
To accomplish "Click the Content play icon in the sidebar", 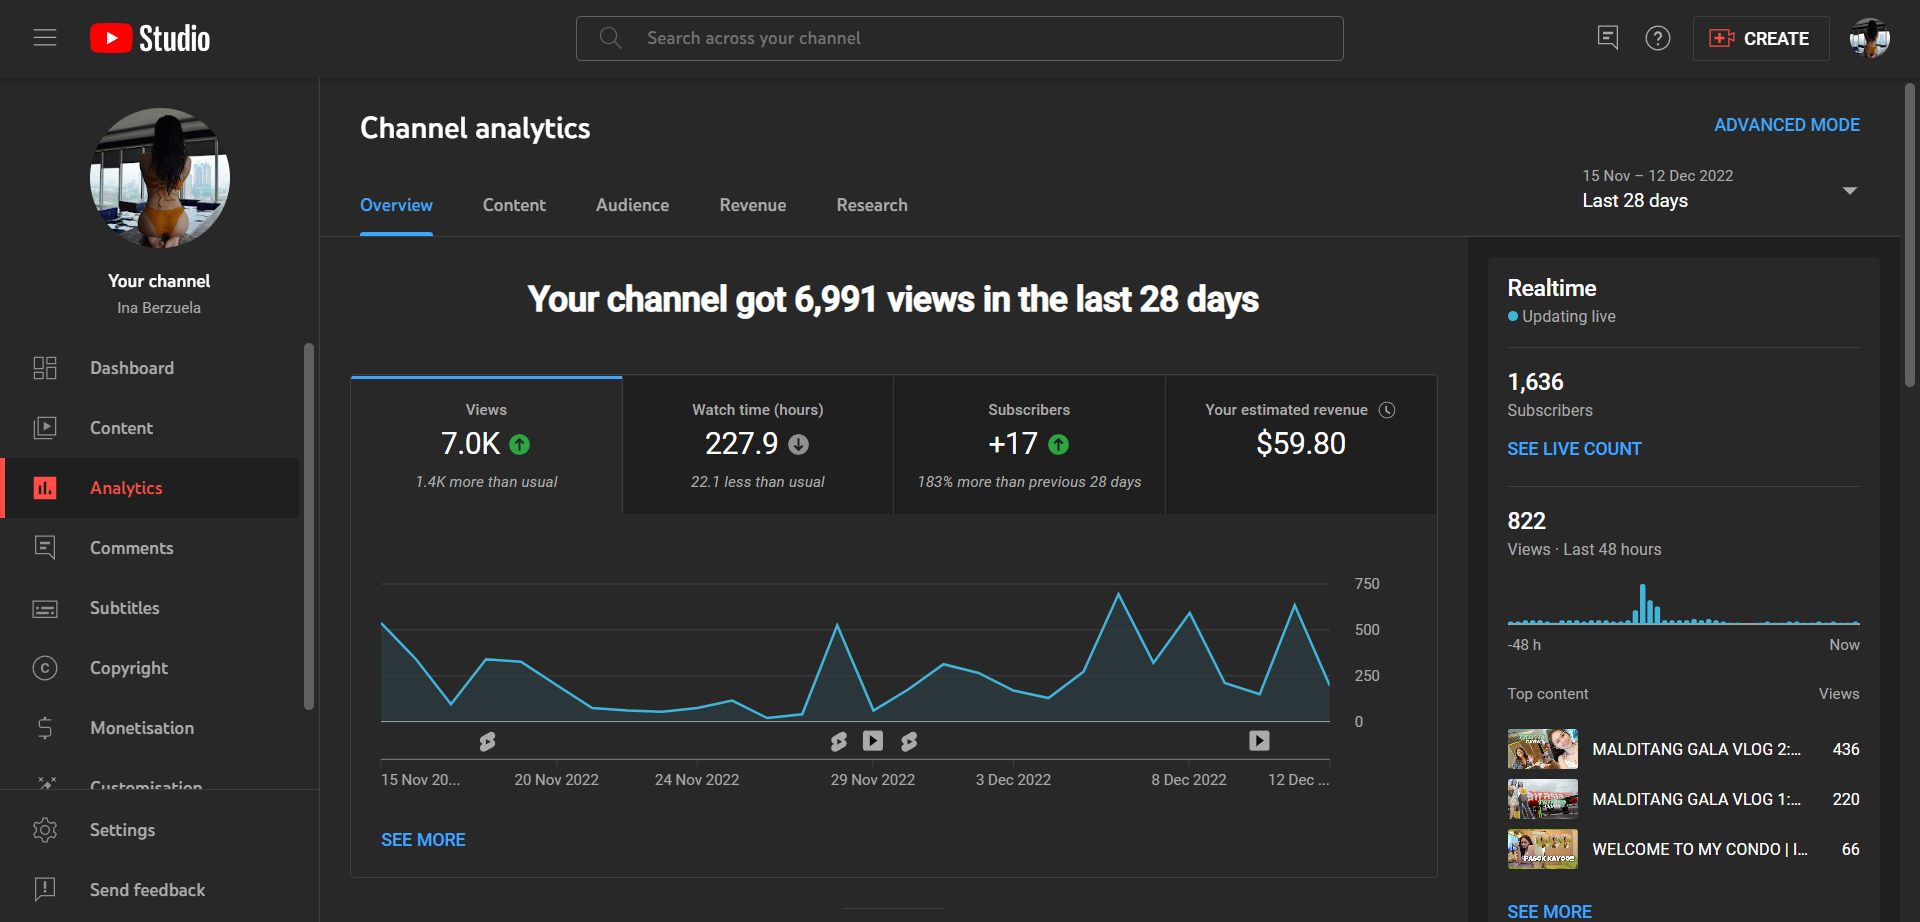I will 45,428.
